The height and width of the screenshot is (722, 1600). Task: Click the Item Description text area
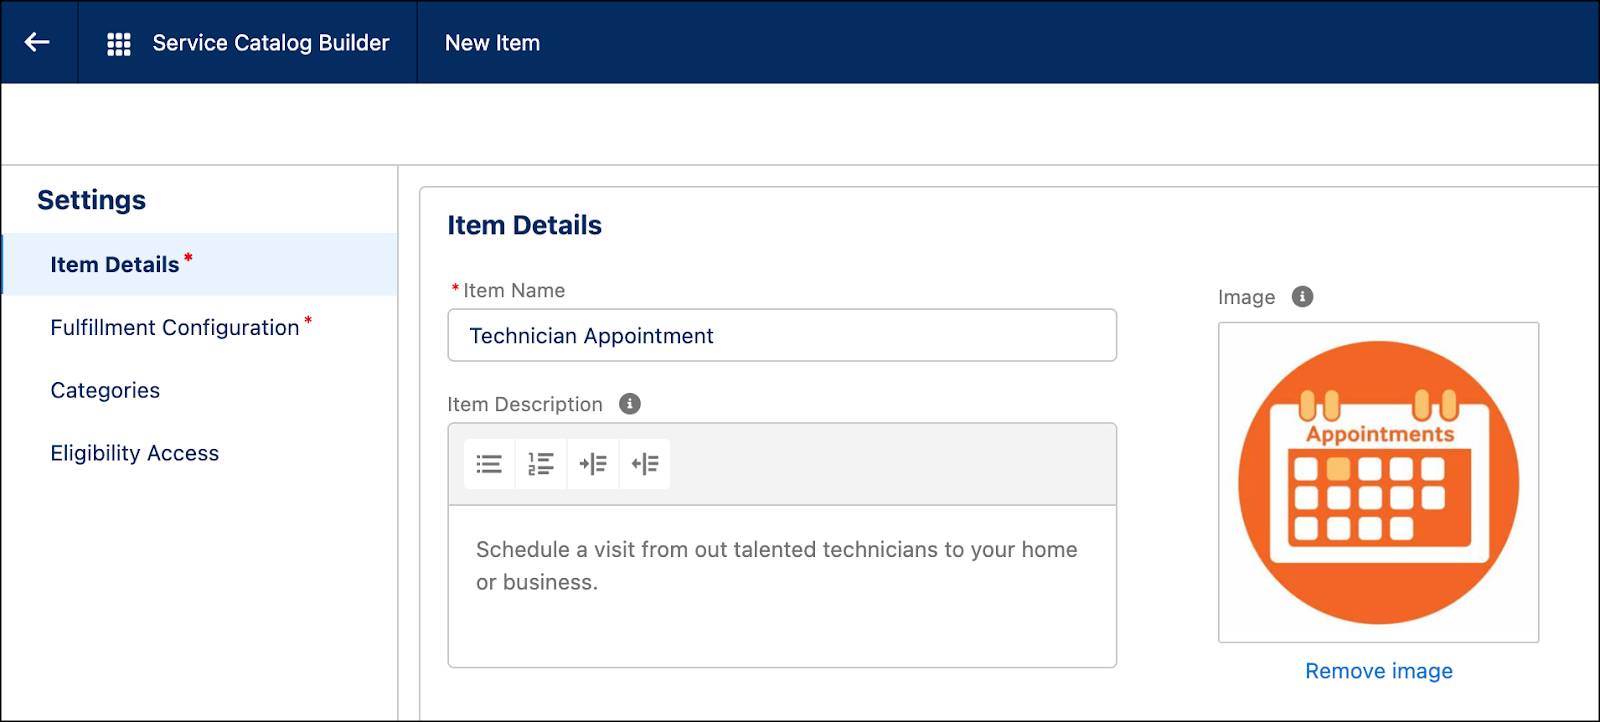[782, 586]
